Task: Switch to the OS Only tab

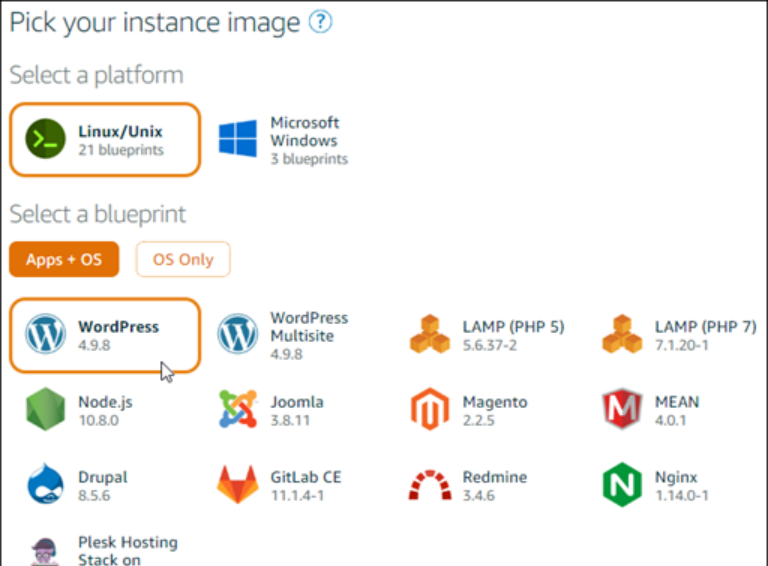Action: [183, 259]
